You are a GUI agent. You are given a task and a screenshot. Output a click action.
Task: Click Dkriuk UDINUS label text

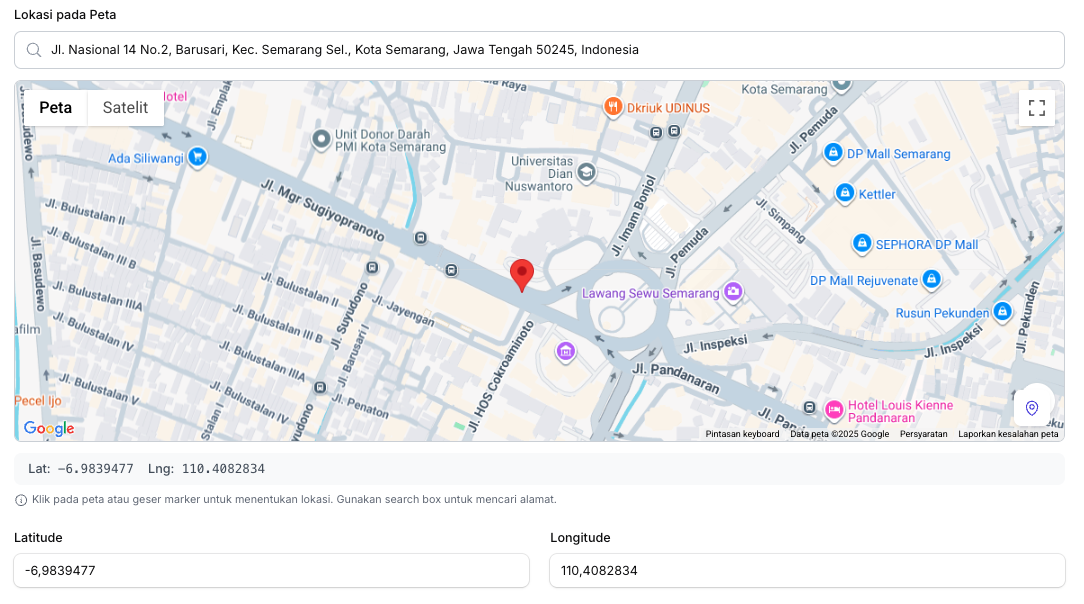click(668, 108)
